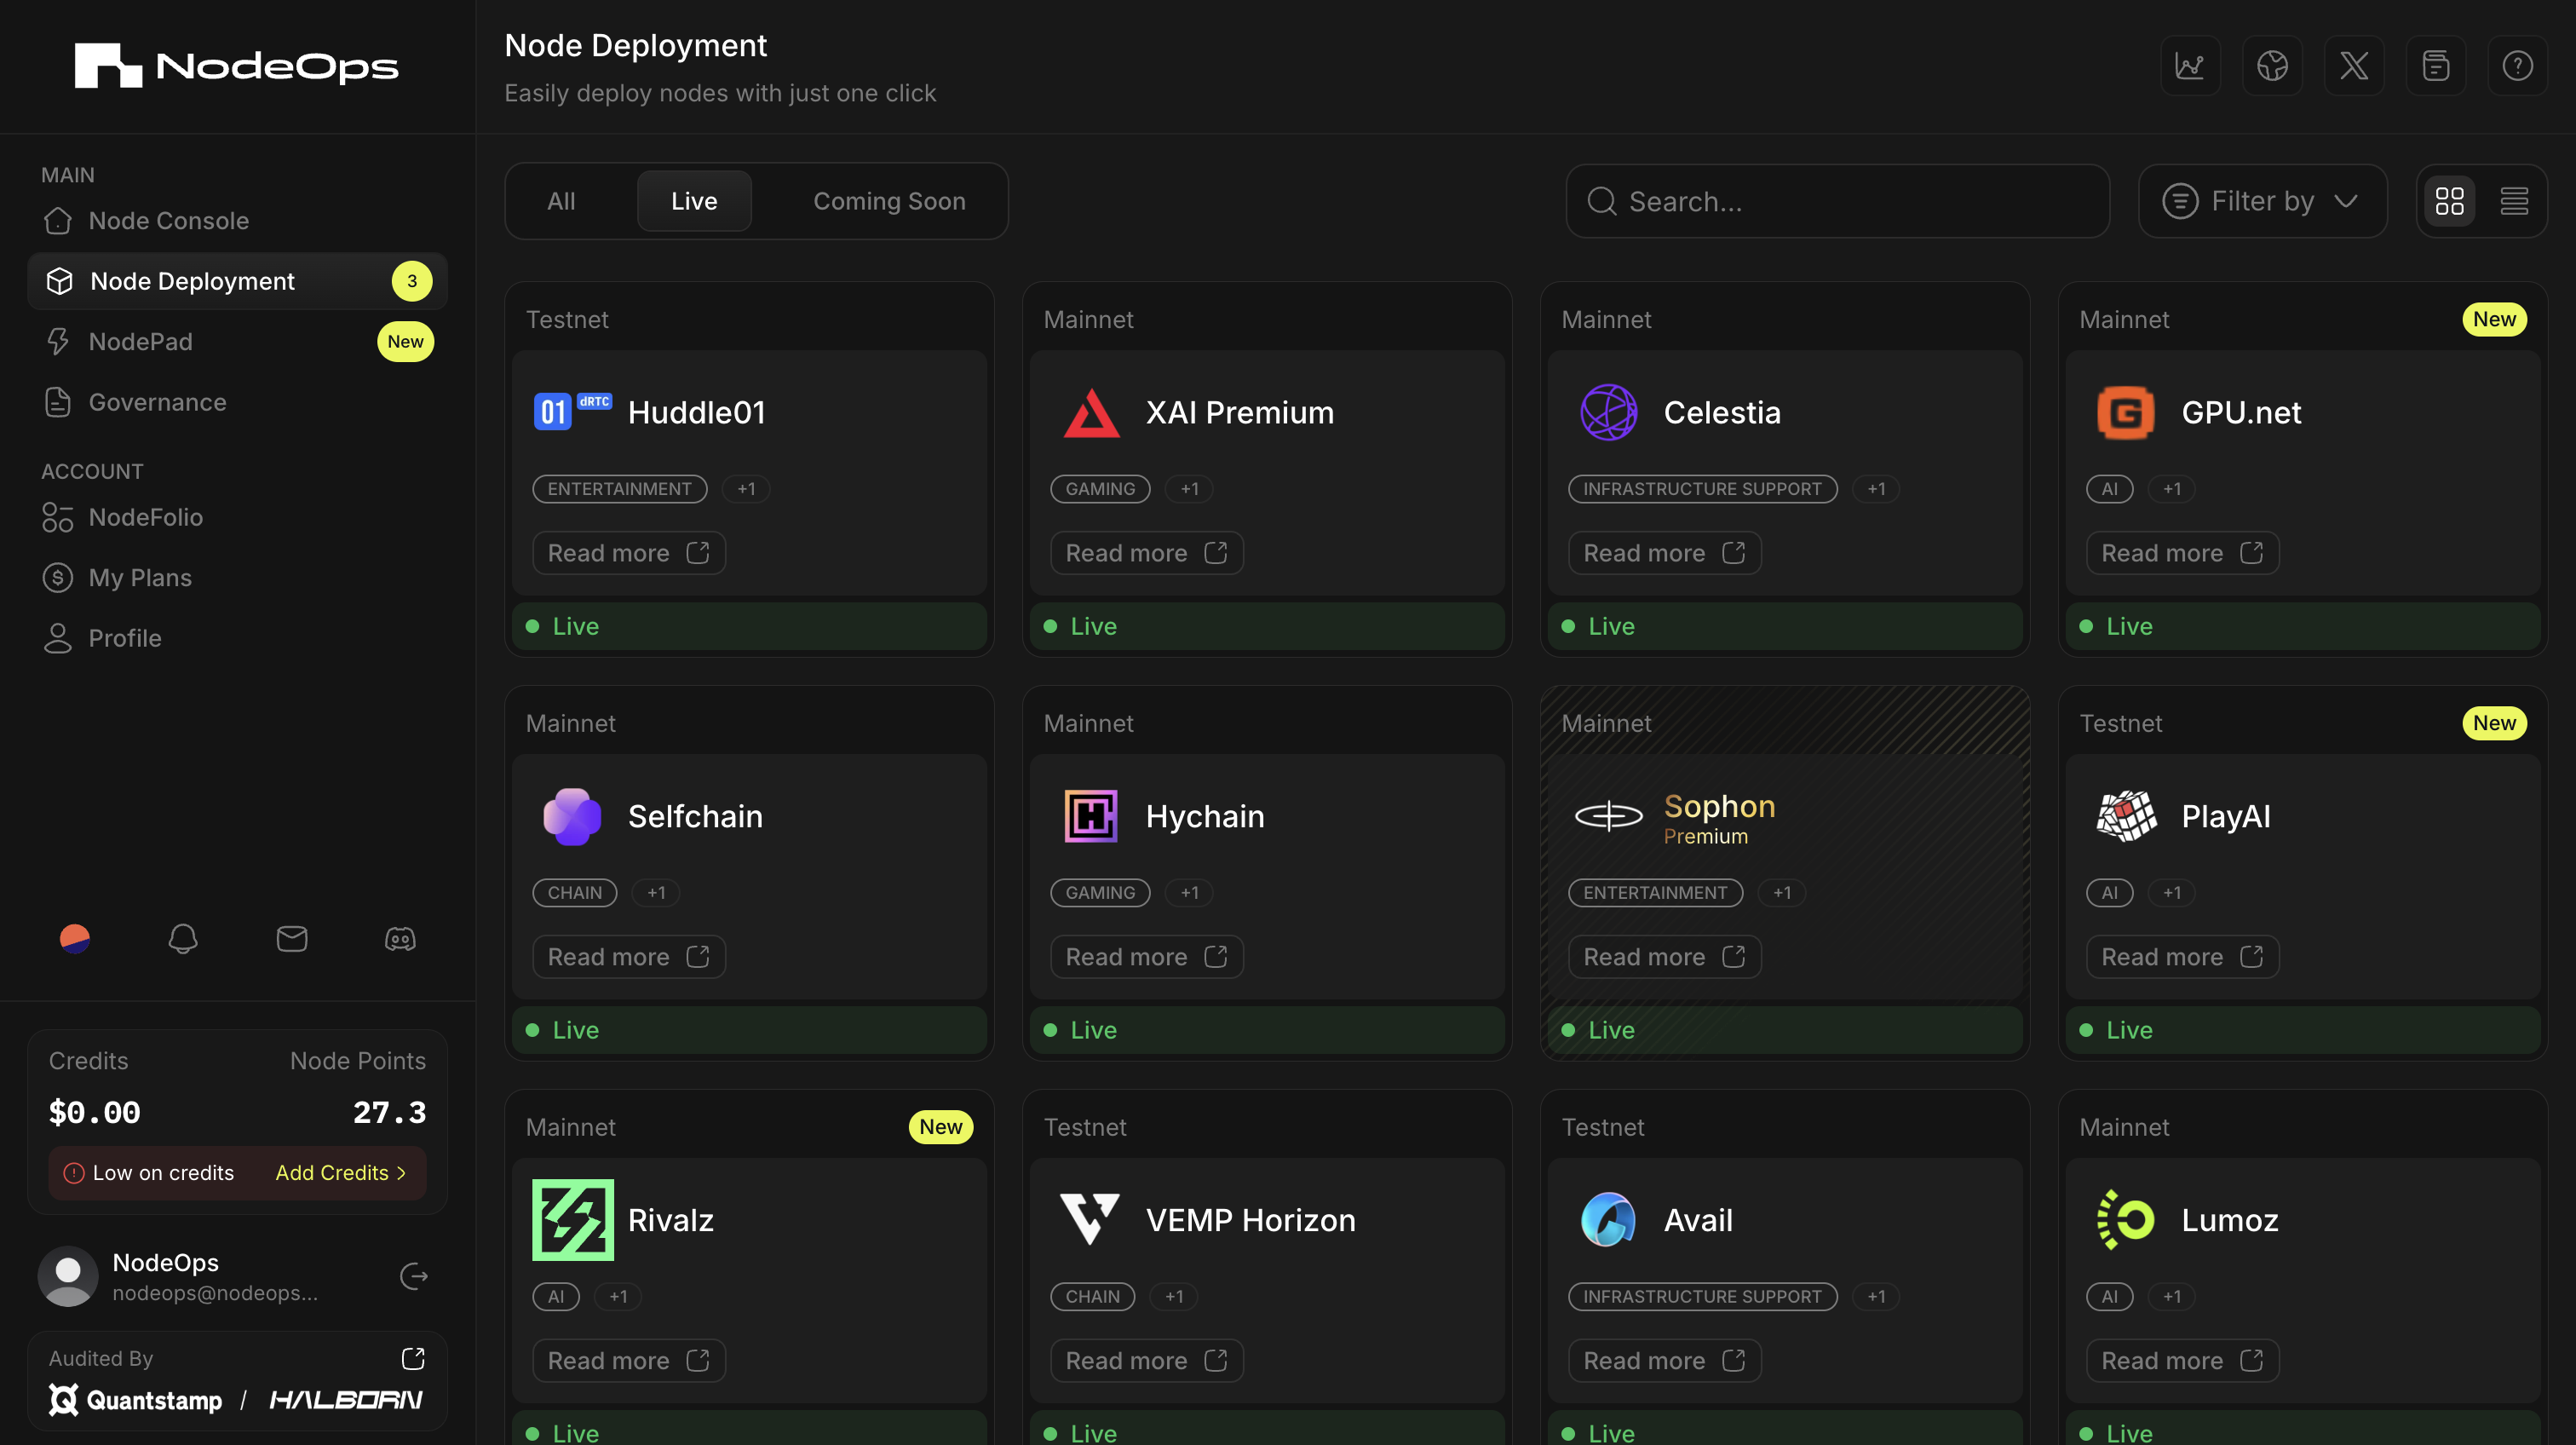2576x1445 pixels.
Task: Click Read more on Lumoz card
Action: [2183, 1361]
